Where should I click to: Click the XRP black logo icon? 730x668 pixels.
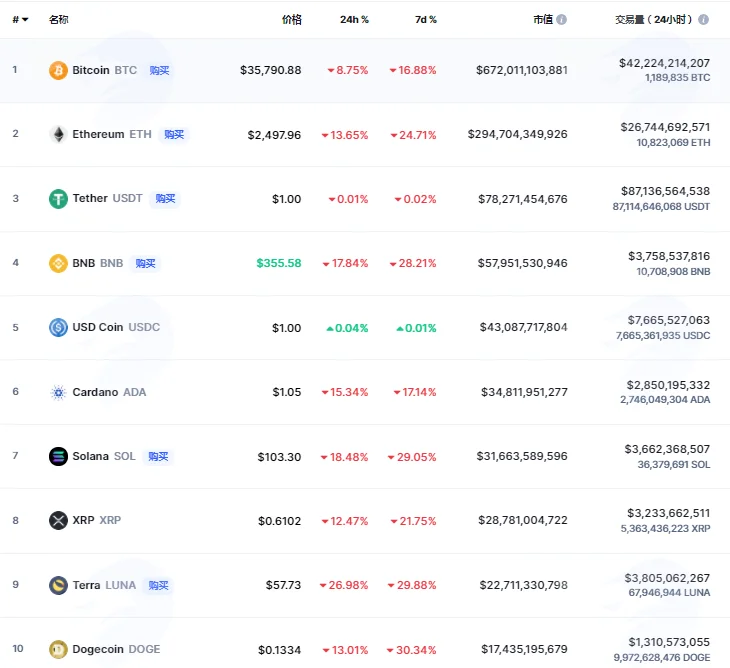[58, 520]
